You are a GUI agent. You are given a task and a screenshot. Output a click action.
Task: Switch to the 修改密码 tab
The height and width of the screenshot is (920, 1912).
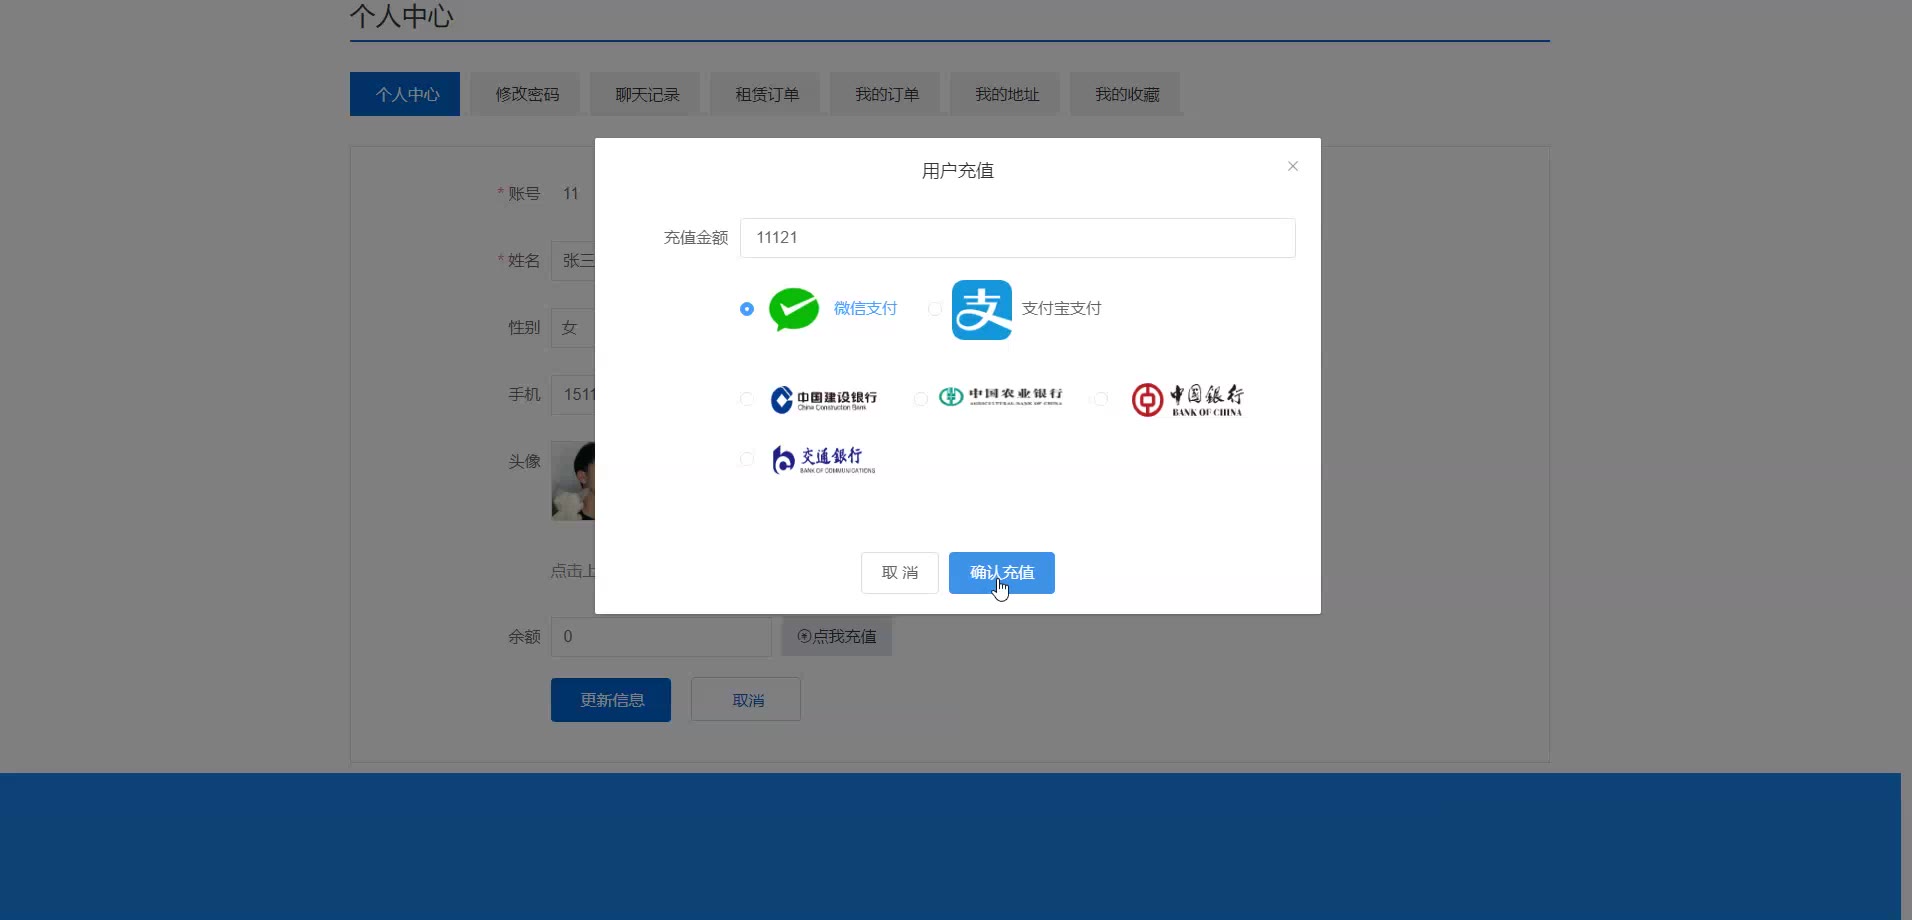(525, 94)
